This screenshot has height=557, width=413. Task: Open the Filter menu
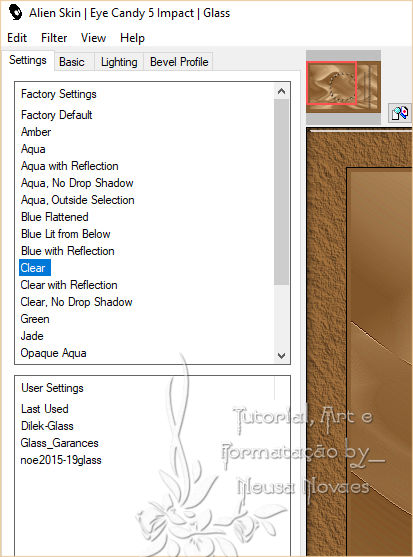click(54, 38)
